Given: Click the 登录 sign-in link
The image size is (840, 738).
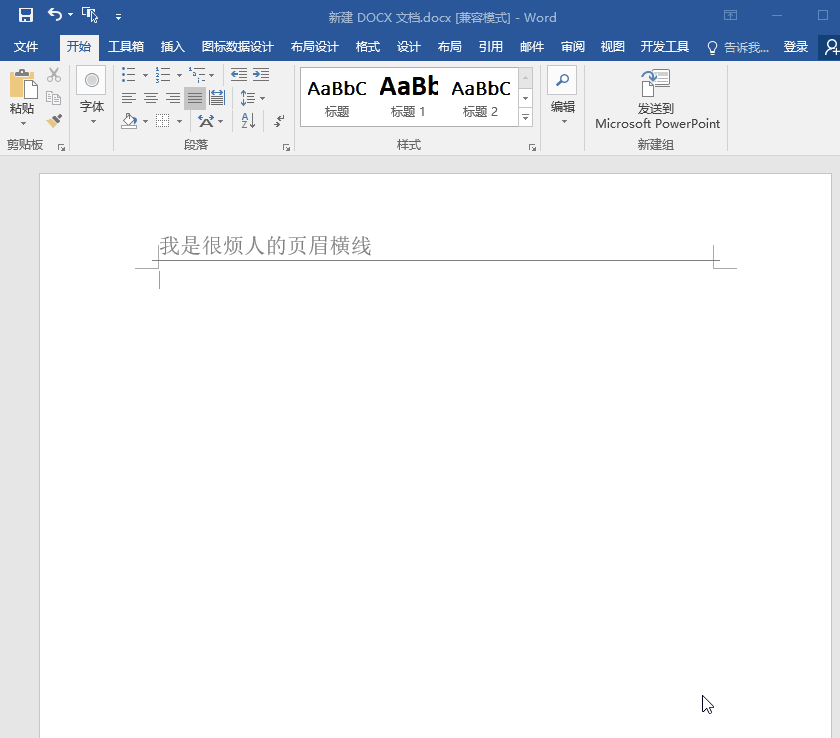Looking at the screenshot, I should point(795,46).
